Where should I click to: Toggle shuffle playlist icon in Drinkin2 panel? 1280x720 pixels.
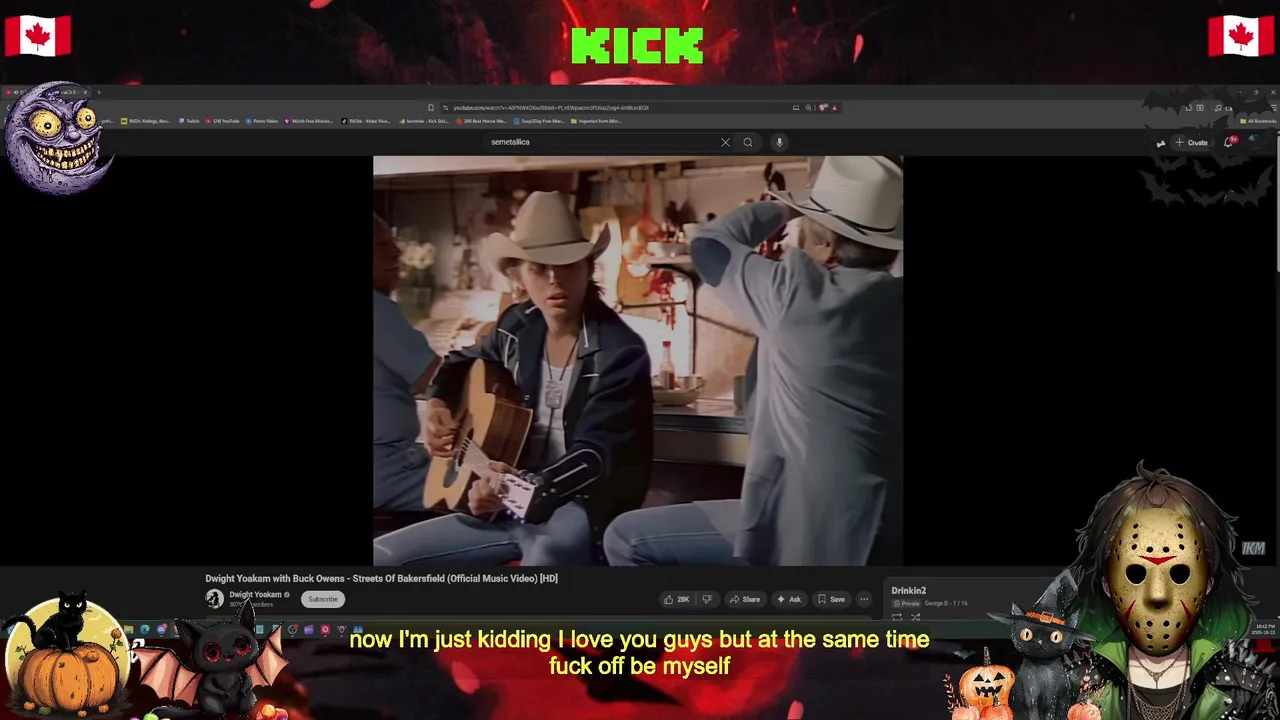pos(915,617)
